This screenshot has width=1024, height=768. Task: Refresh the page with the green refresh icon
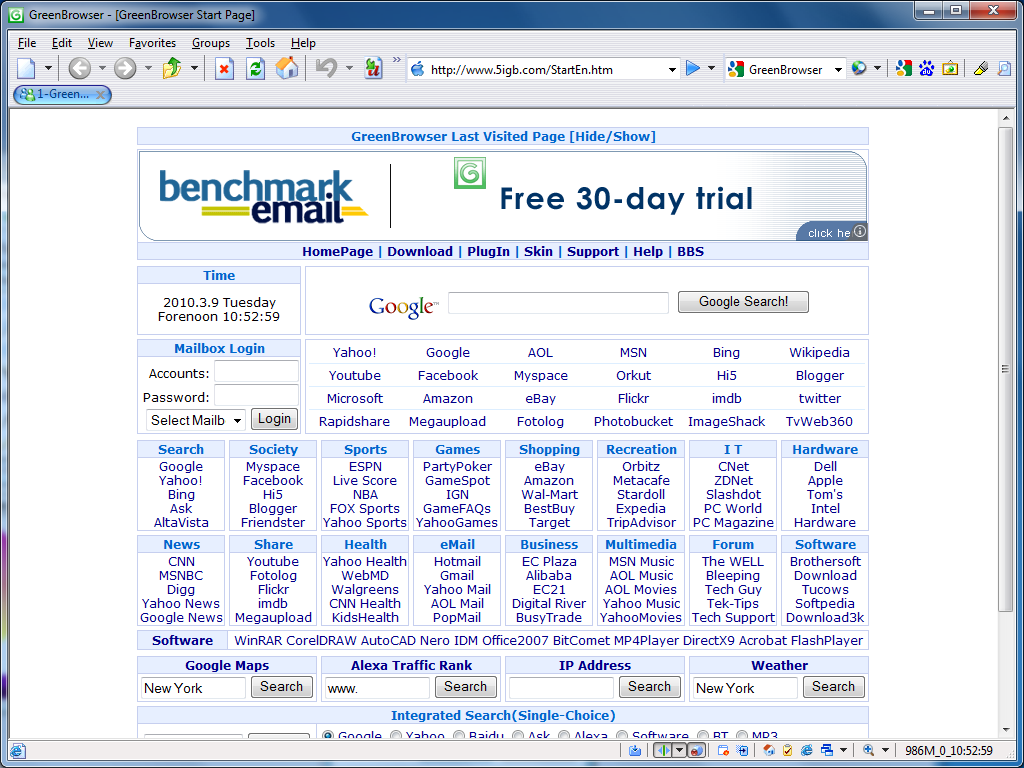click(255, 68)
